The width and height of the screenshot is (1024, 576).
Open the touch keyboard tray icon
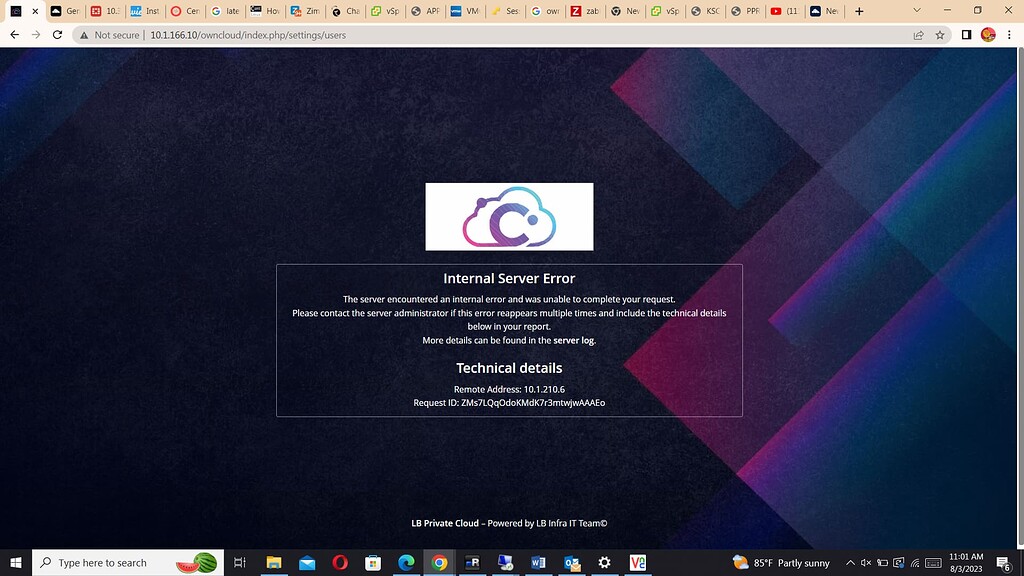point(933,562)
